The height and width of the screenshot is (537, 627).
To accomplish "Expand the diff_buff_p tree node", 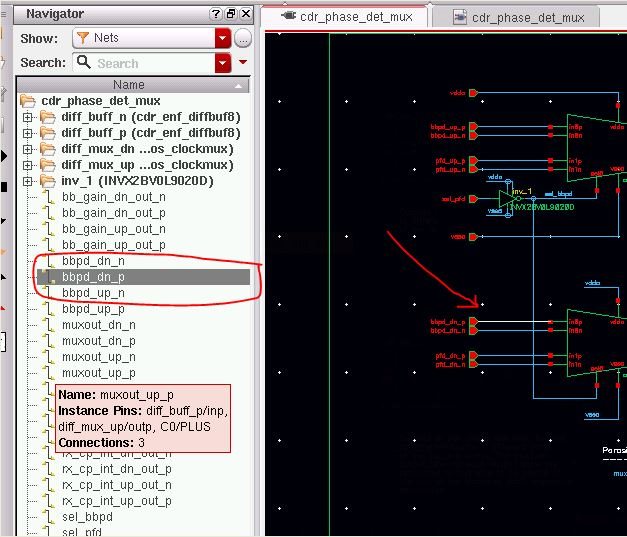I will pos(28,133).
